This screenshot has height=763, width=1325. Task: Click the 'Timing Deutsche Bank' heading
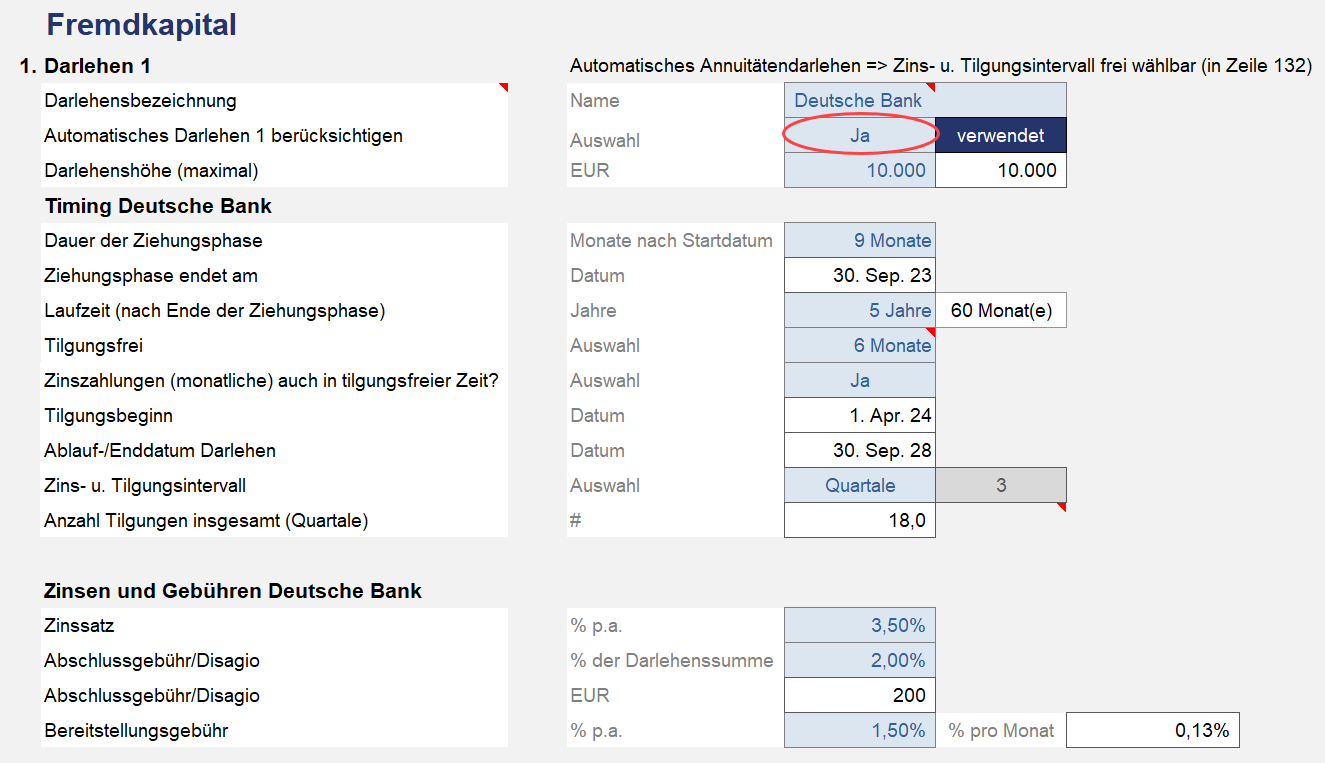158,206
